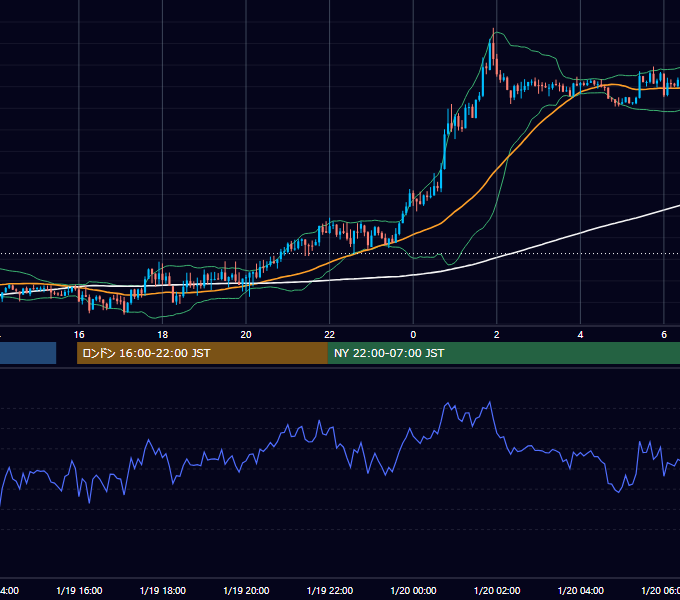The image size is (680, 600).
Task: Click the 6 hour label on price chart axis
Action: coord(664,335)
